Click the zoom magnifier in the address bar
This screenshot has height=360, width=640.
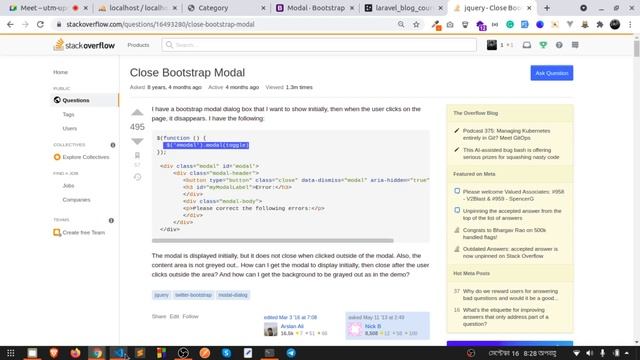point(401,24)
